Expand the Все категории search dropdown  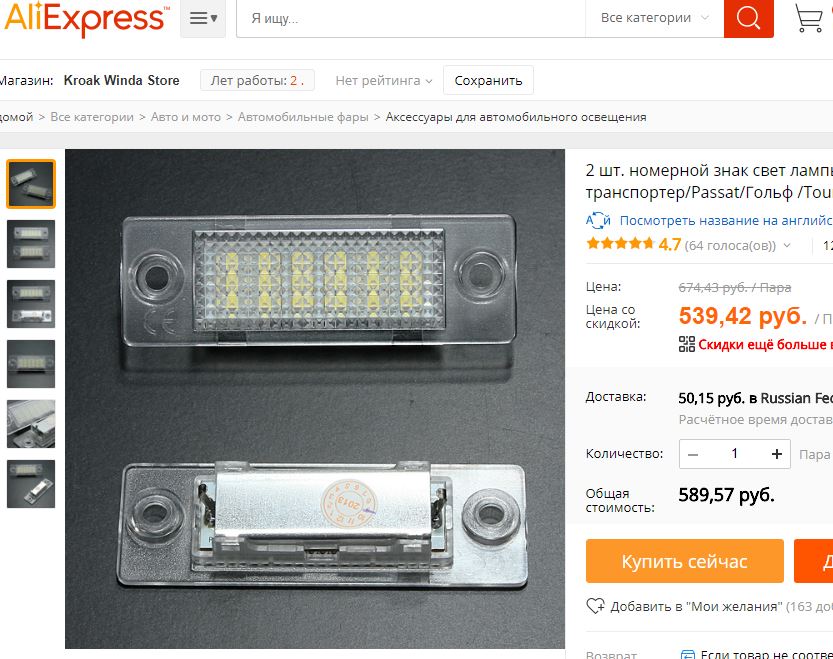click(654, 18)
